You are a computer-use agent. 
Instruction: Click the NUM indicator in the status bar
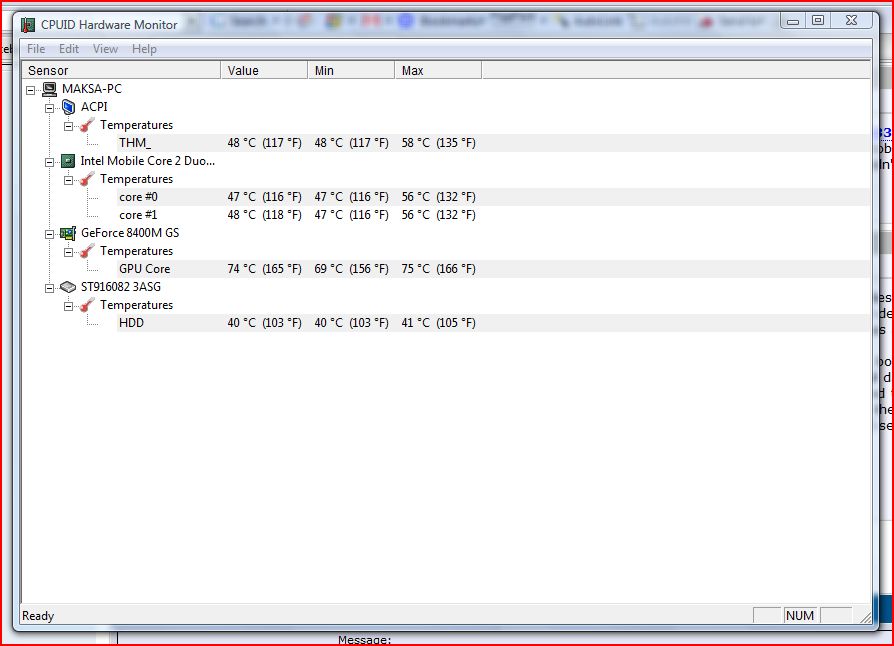coord(800,616)
